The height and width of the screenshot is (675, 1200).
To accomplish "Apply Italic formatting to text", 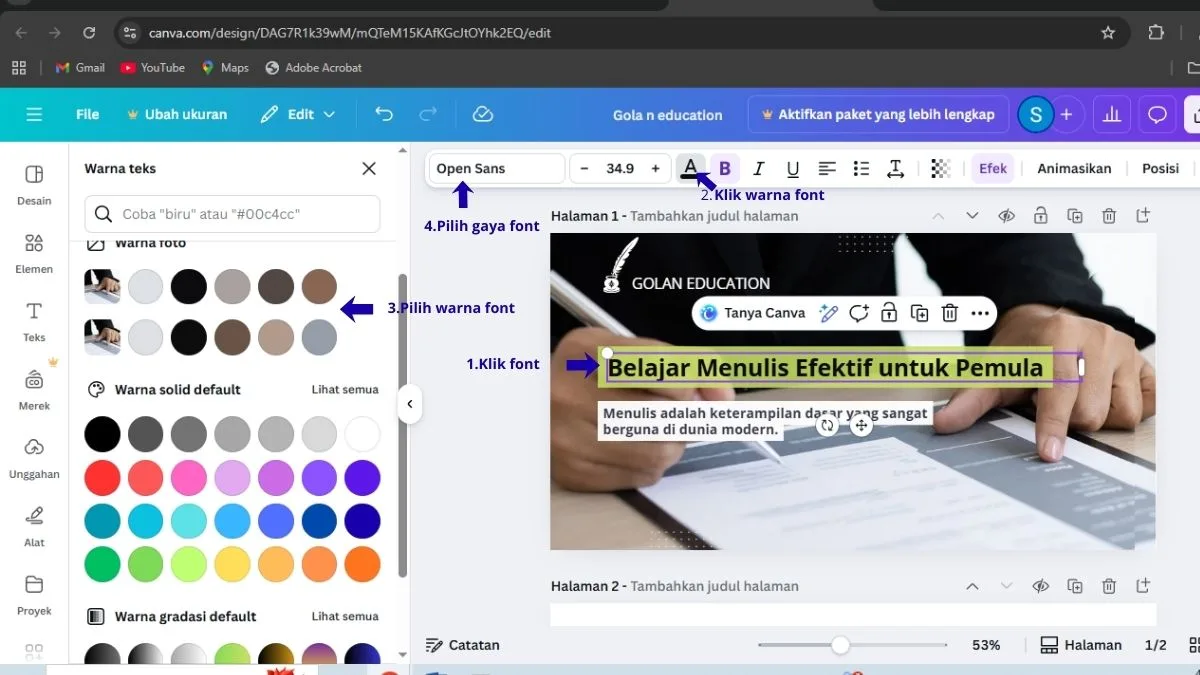I will (x=759, y=169).
